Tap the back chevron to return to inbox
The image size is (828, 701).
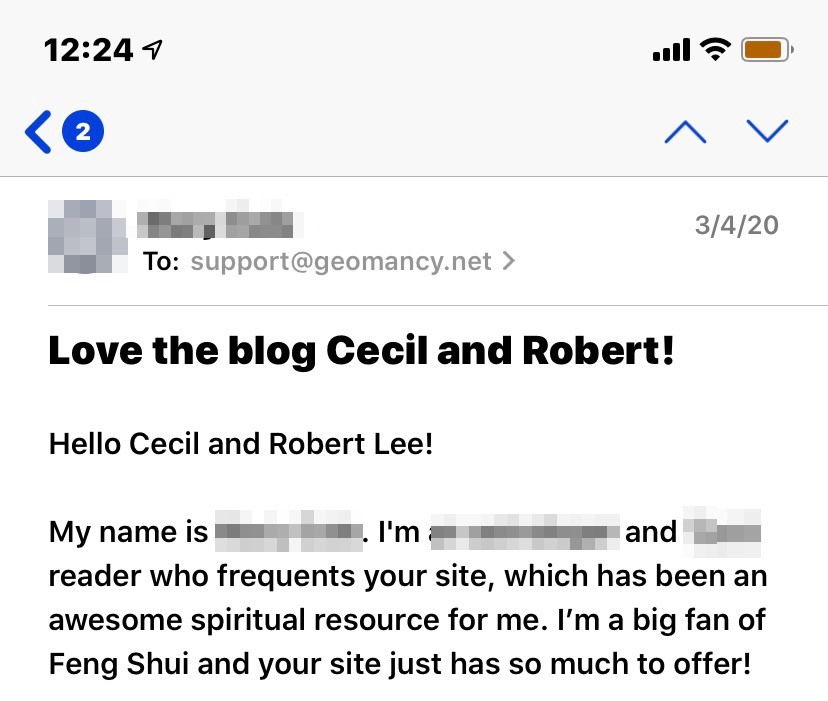point(38,132)
